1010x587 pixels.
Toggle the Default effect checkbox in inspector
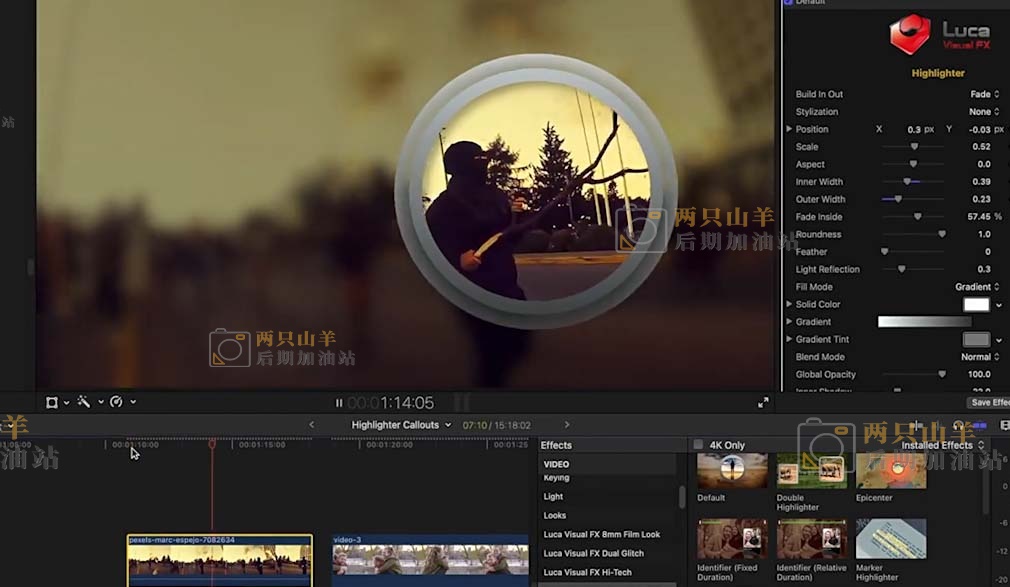[788, 2]
